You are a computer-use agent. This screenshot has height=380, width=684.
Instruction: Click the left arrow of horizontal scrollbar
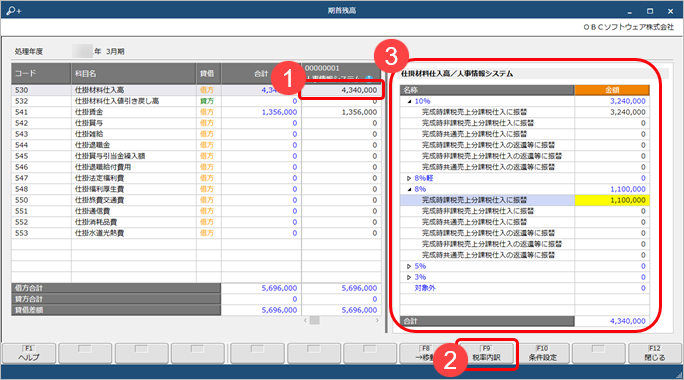(305, 320)
